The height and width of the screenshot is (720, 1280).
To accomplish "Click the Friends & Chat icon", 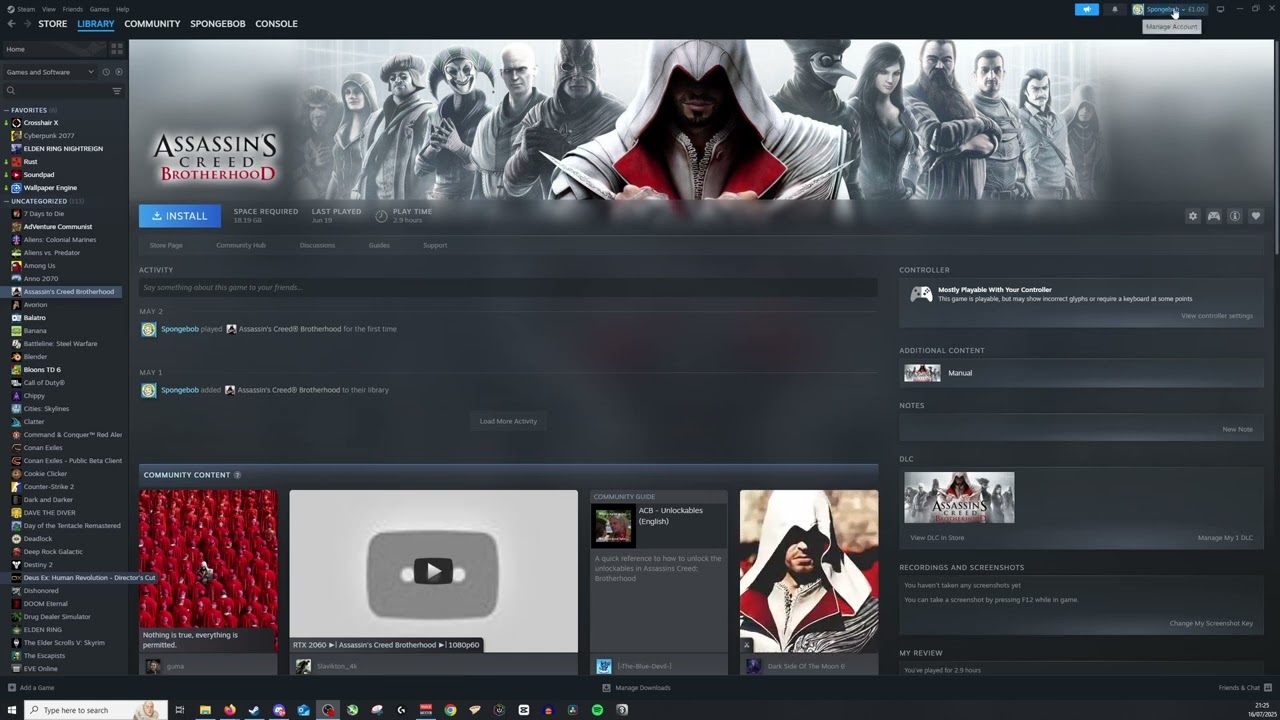I will tap(1268, 688).
